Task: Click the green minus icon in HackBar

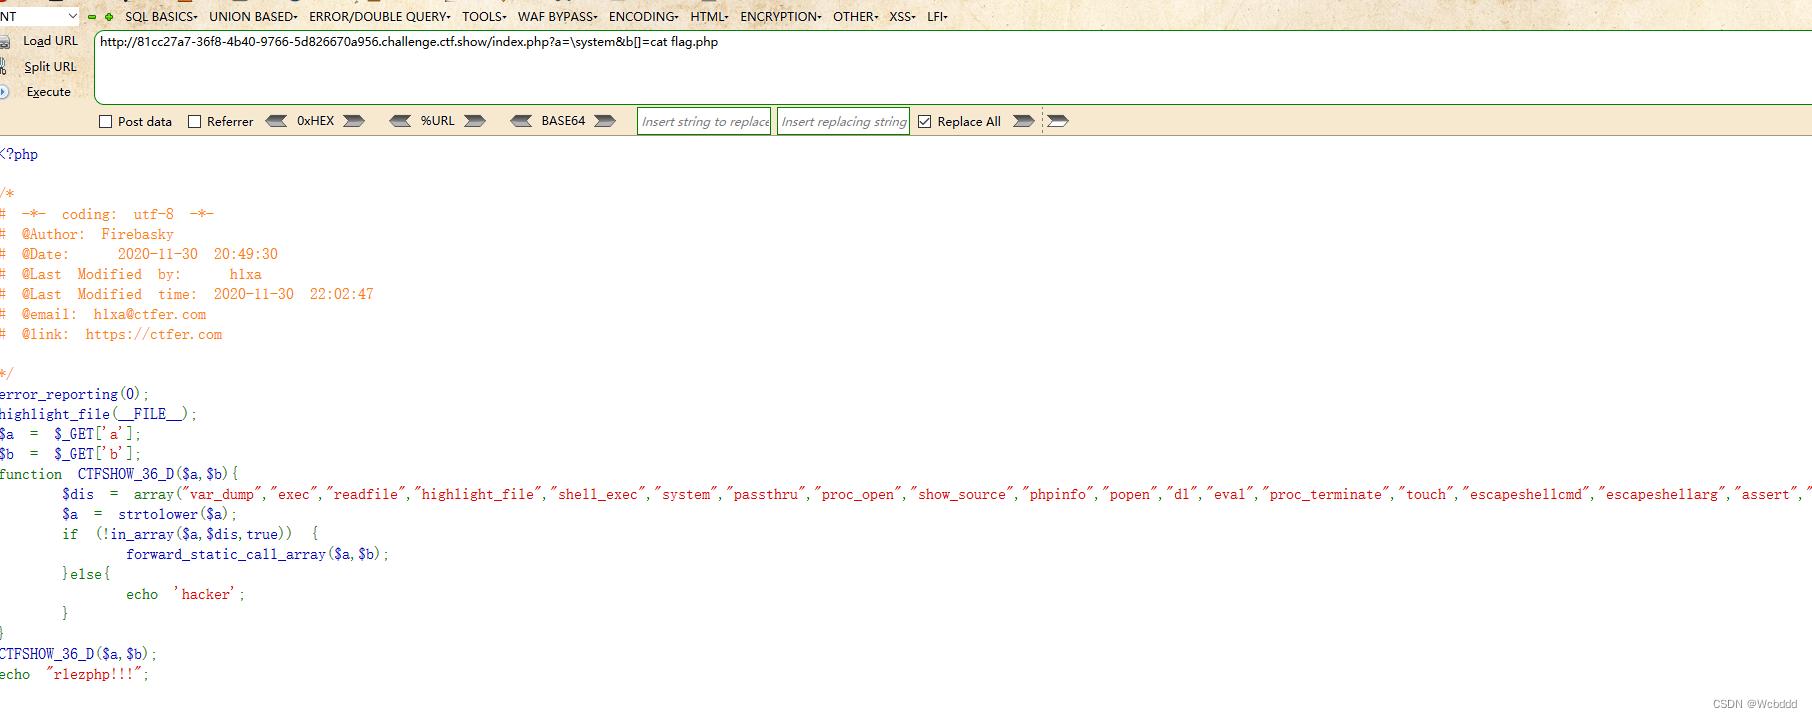Action: (x=92, y=17)
